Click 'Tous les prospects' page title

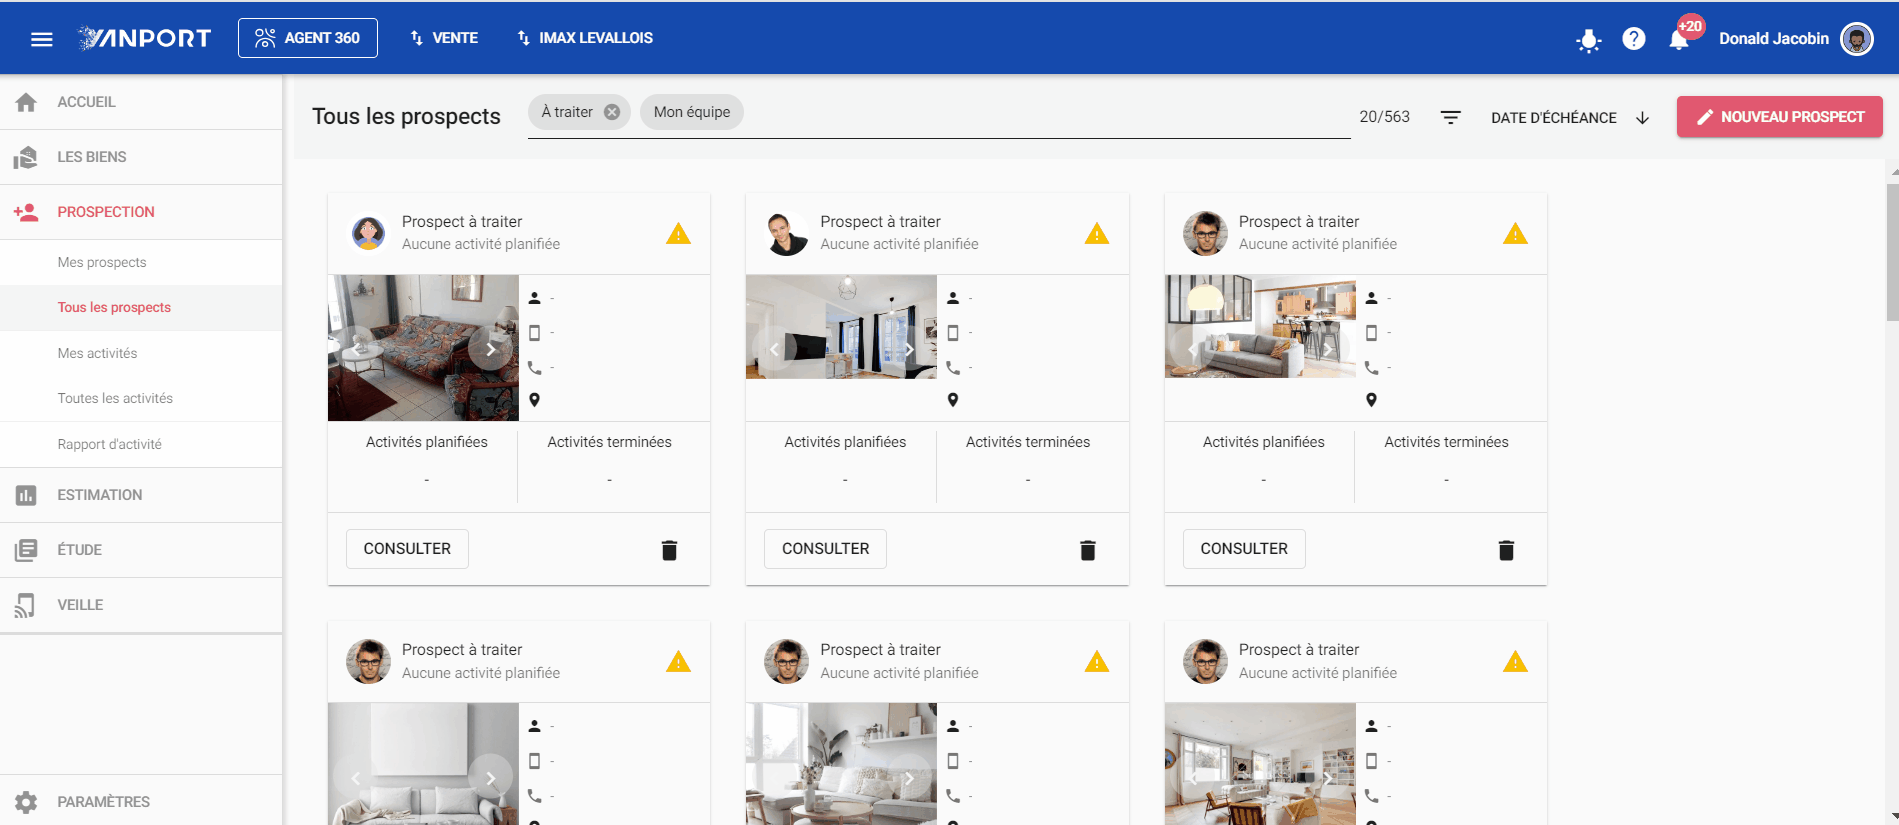[x=406, y=116]
